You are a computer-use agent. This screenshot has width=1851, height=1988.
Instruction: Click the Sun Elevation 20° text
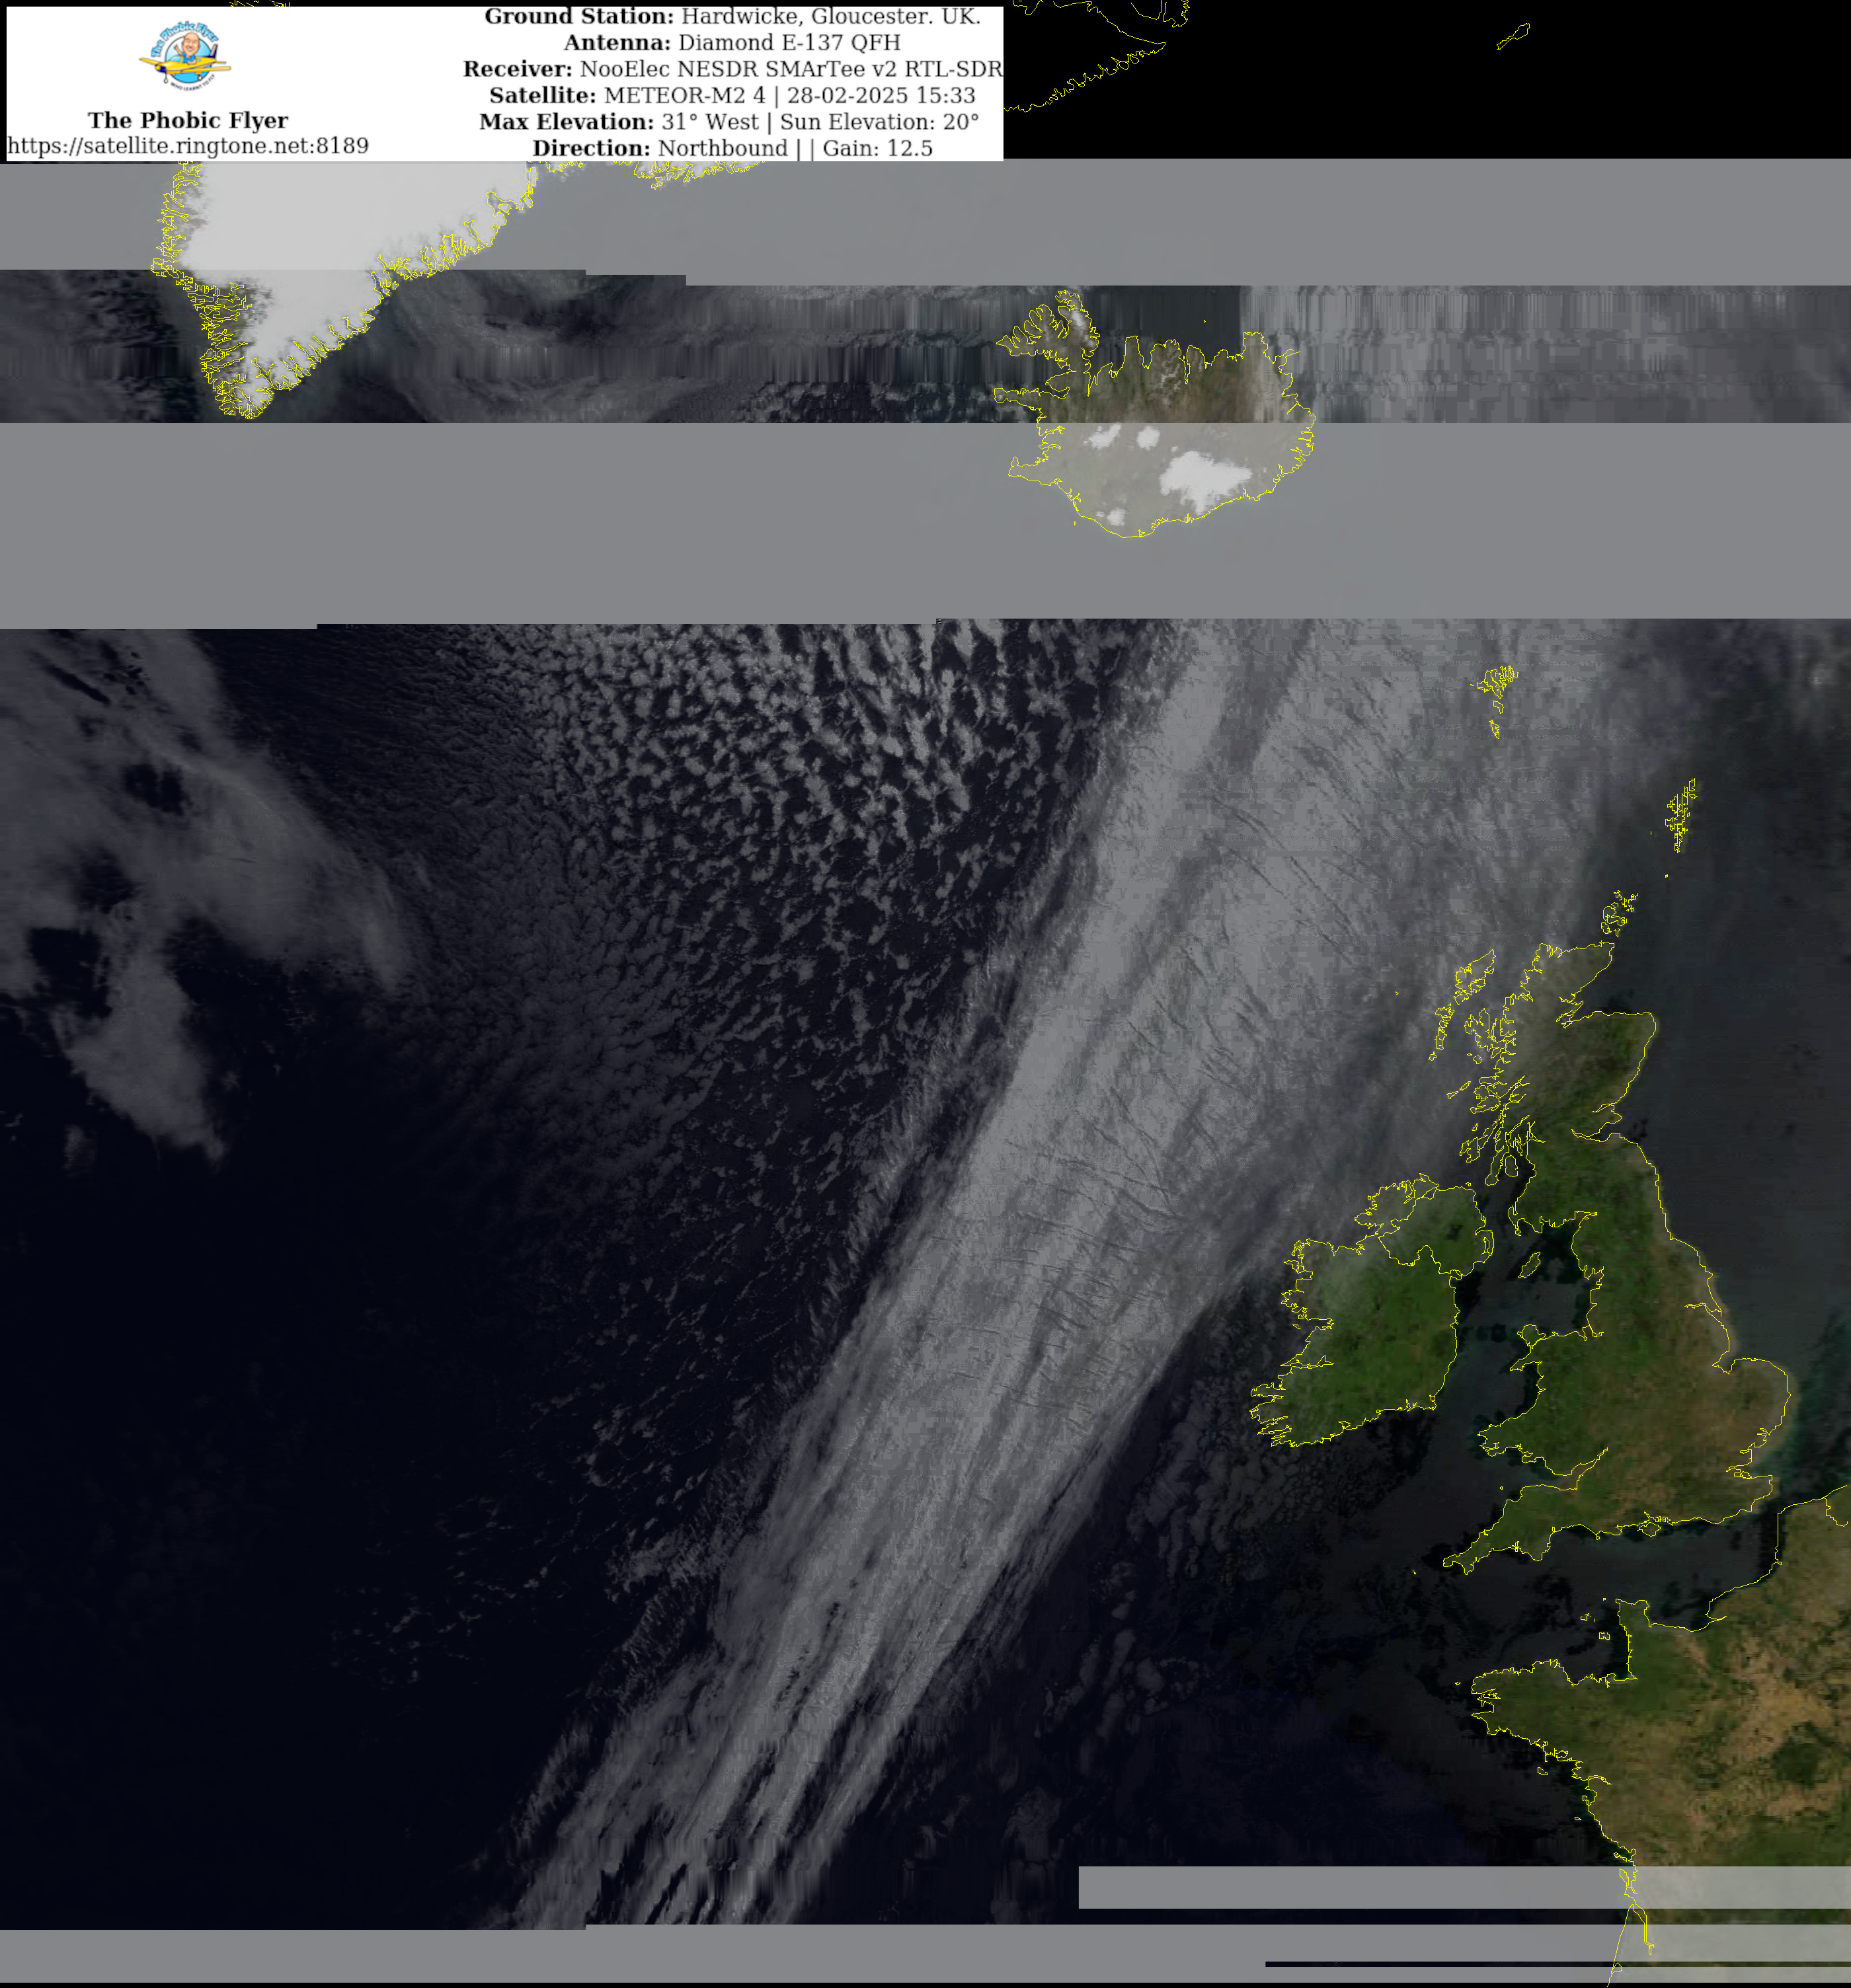(x=879, y=122)
